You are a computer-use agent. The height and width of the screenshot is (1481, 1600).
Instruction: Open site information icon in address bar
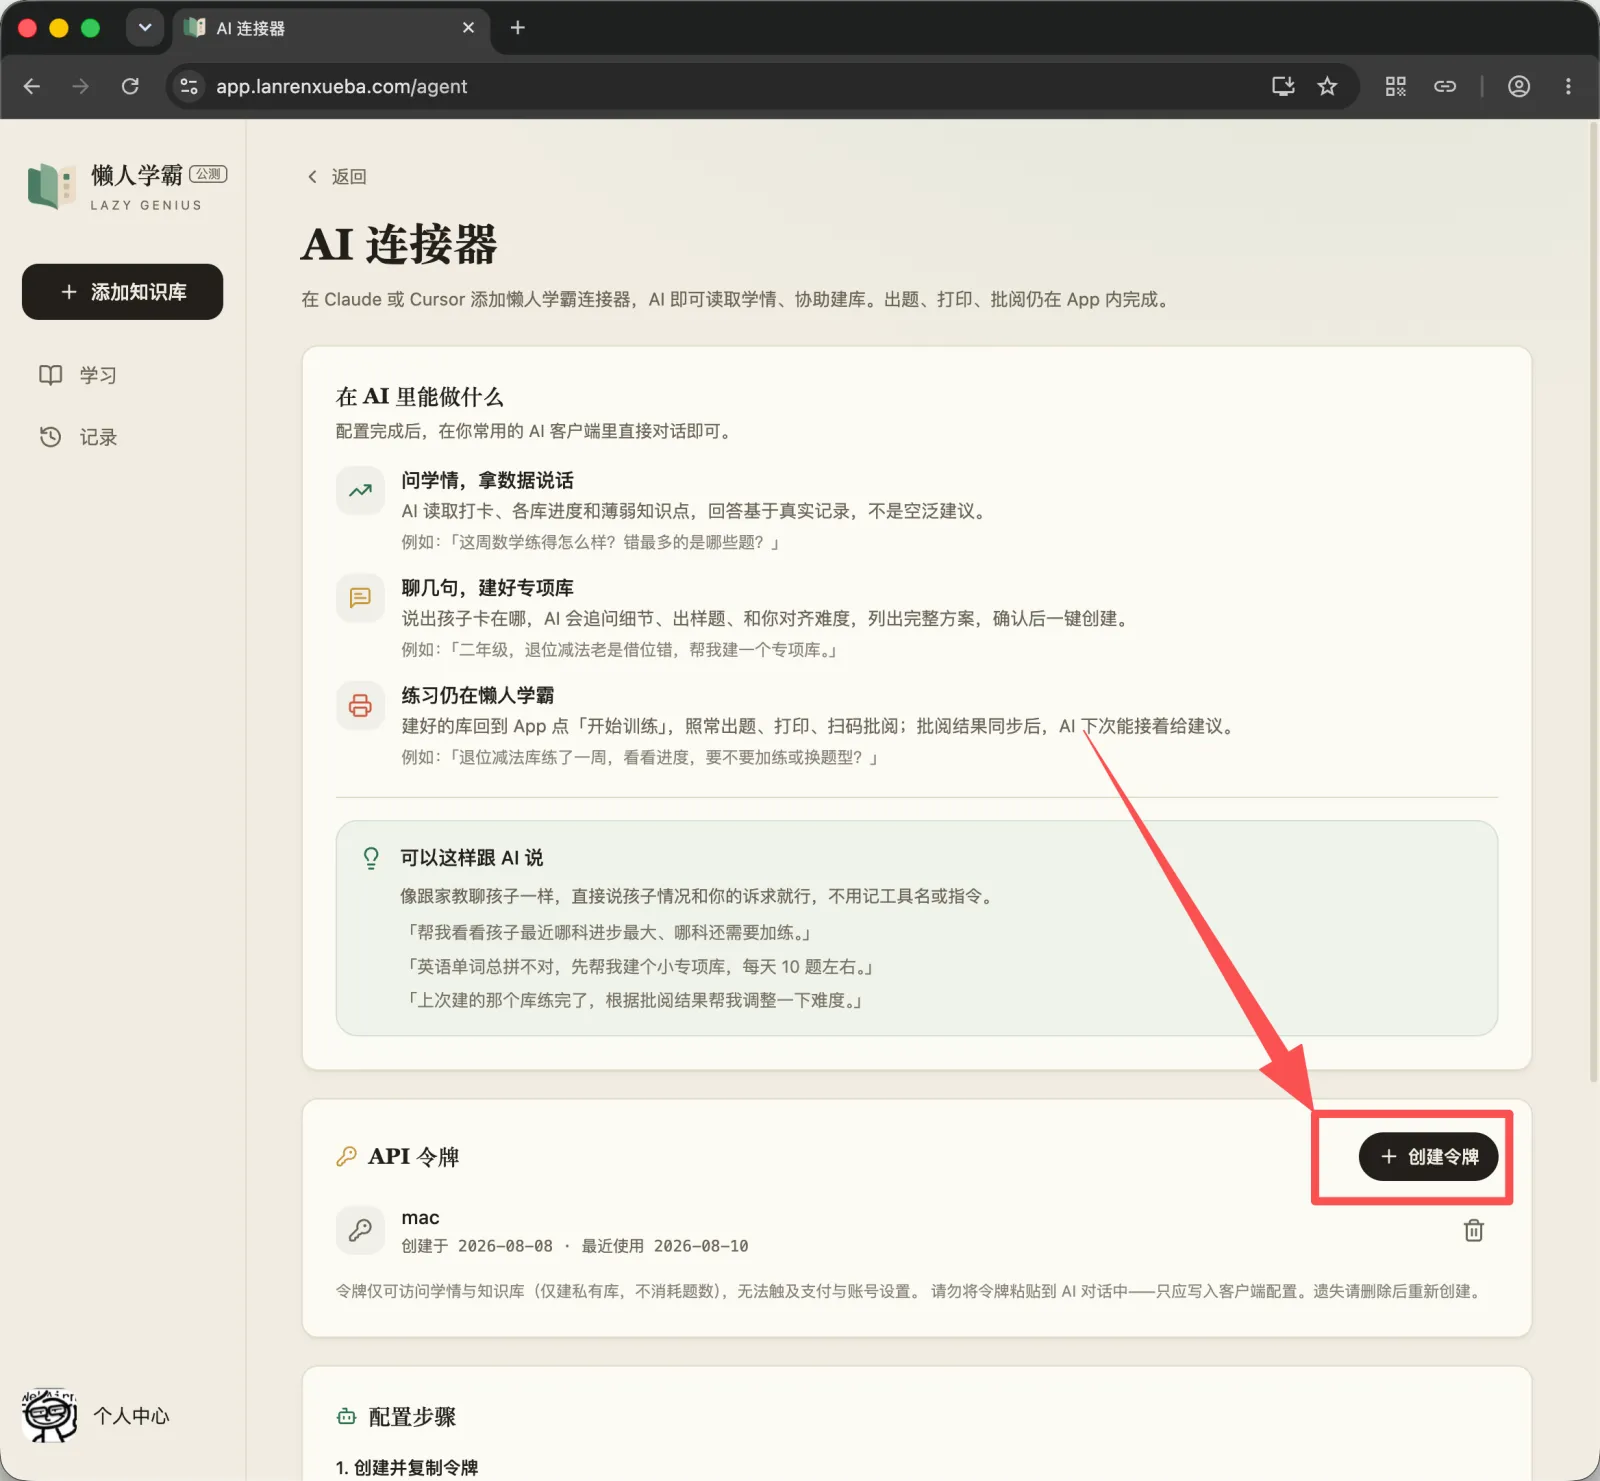(x=189, y=86)
